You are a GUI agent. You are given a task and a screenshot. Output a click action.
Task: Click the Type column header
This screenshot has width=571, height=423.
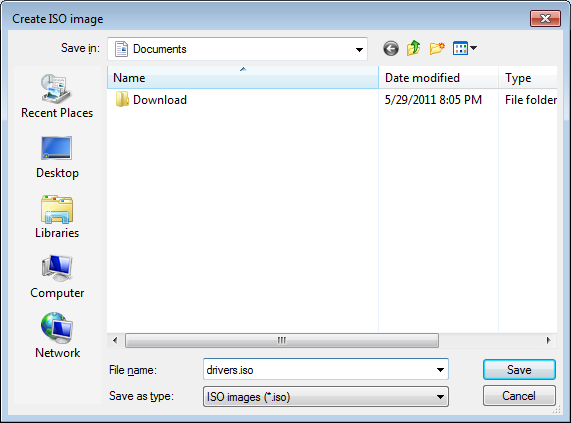click(x=528, y=78)
